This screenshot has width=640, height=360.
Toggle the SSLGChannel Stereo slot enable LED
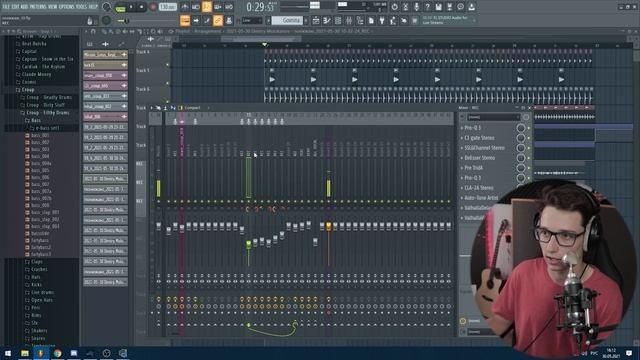529,148
